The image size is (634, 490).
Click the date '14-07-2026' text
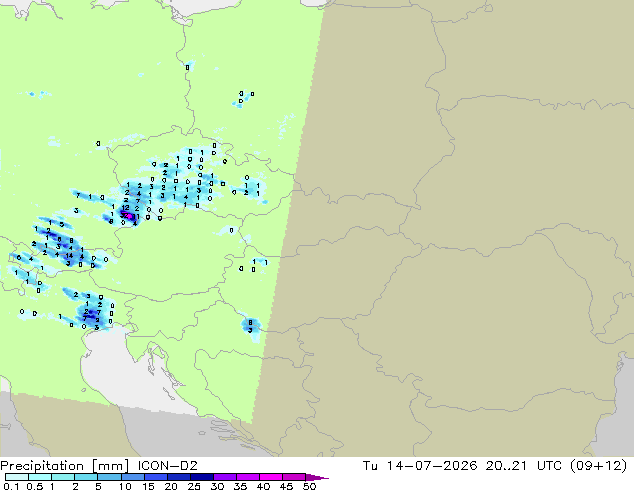(x=432, y=466)
